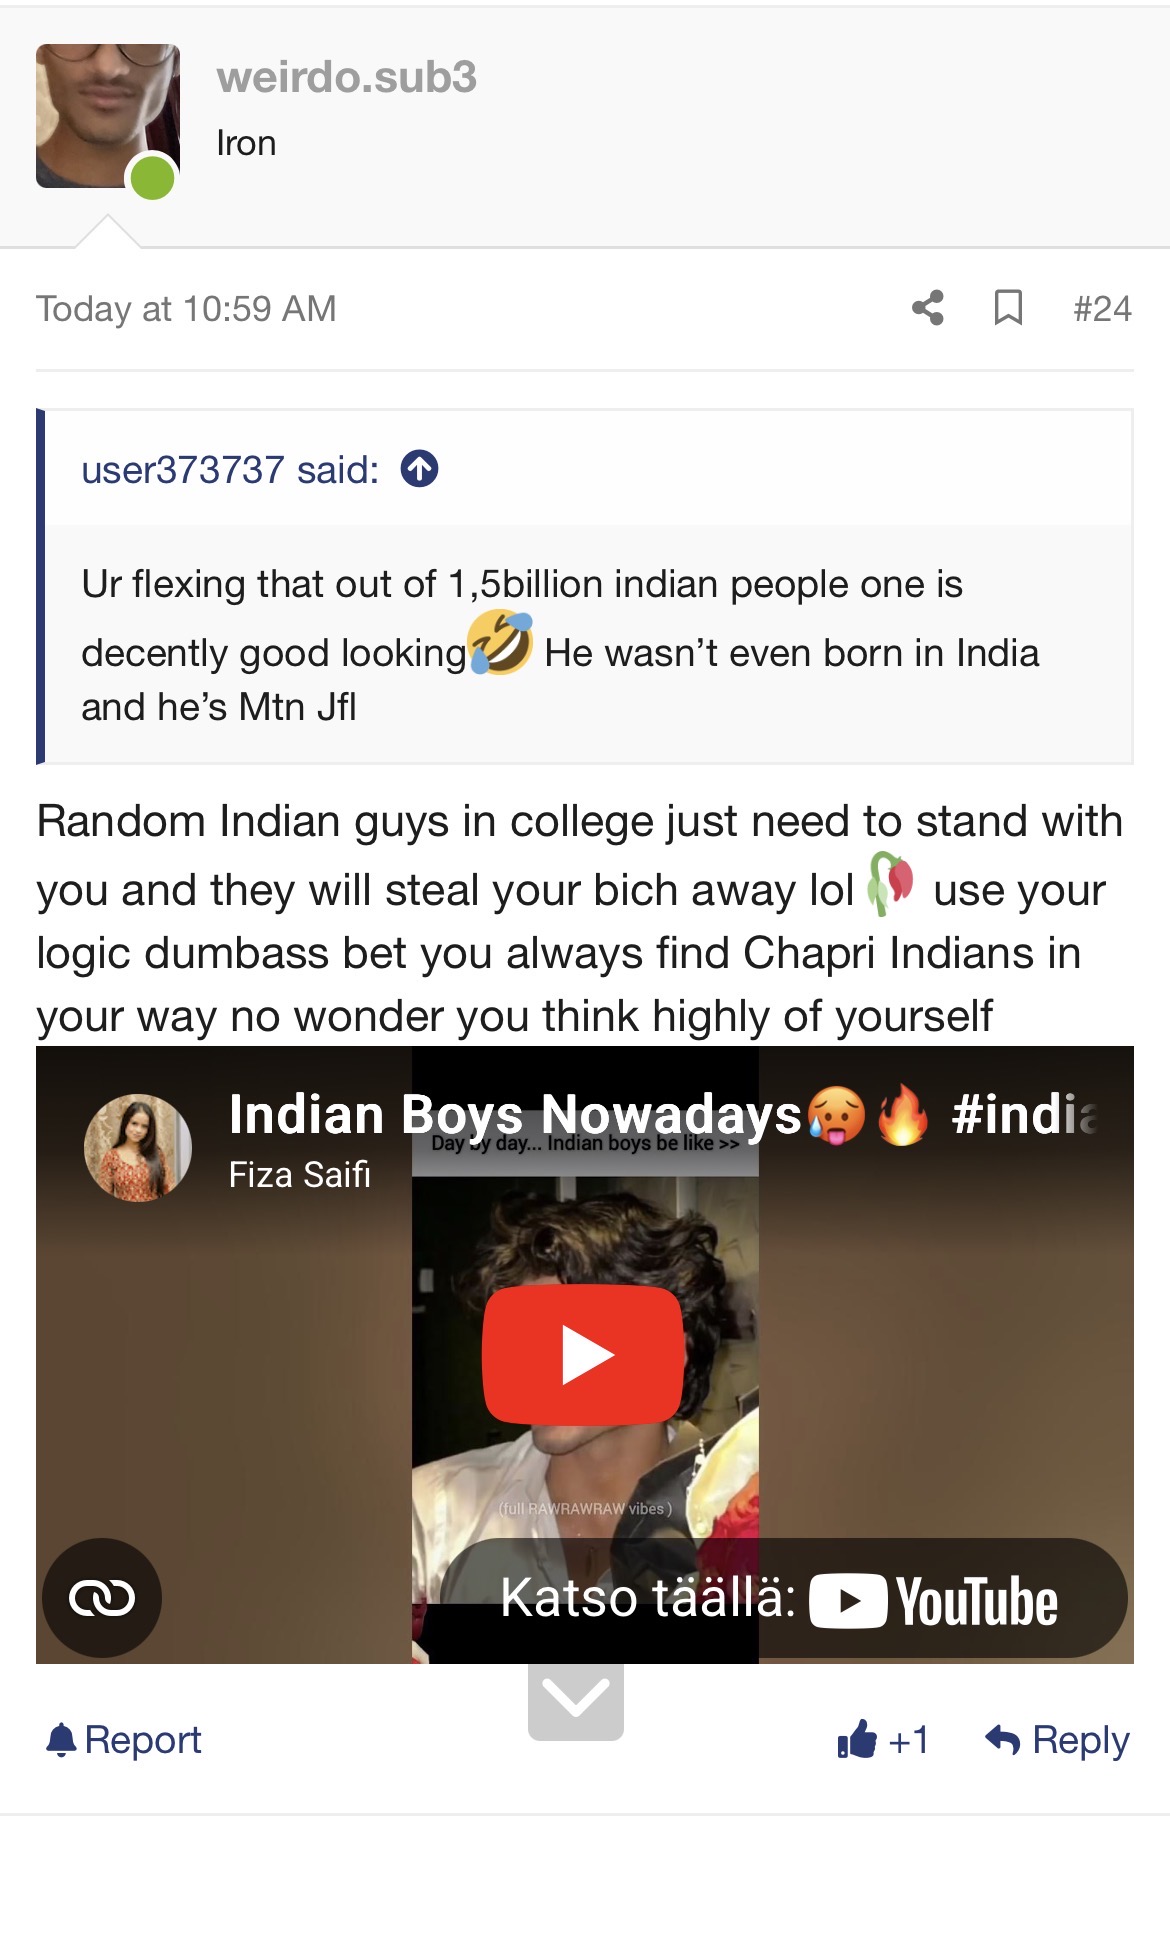Click the share post icon
Viewport: 1170px width, 1939px height.
928,308
